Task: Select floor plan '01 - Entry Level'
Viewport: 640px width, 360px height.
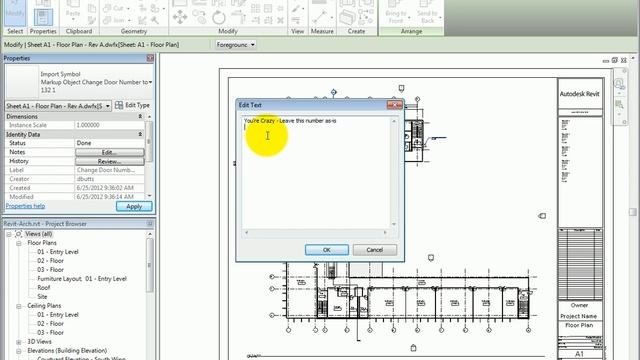Action: click(58, 252)
